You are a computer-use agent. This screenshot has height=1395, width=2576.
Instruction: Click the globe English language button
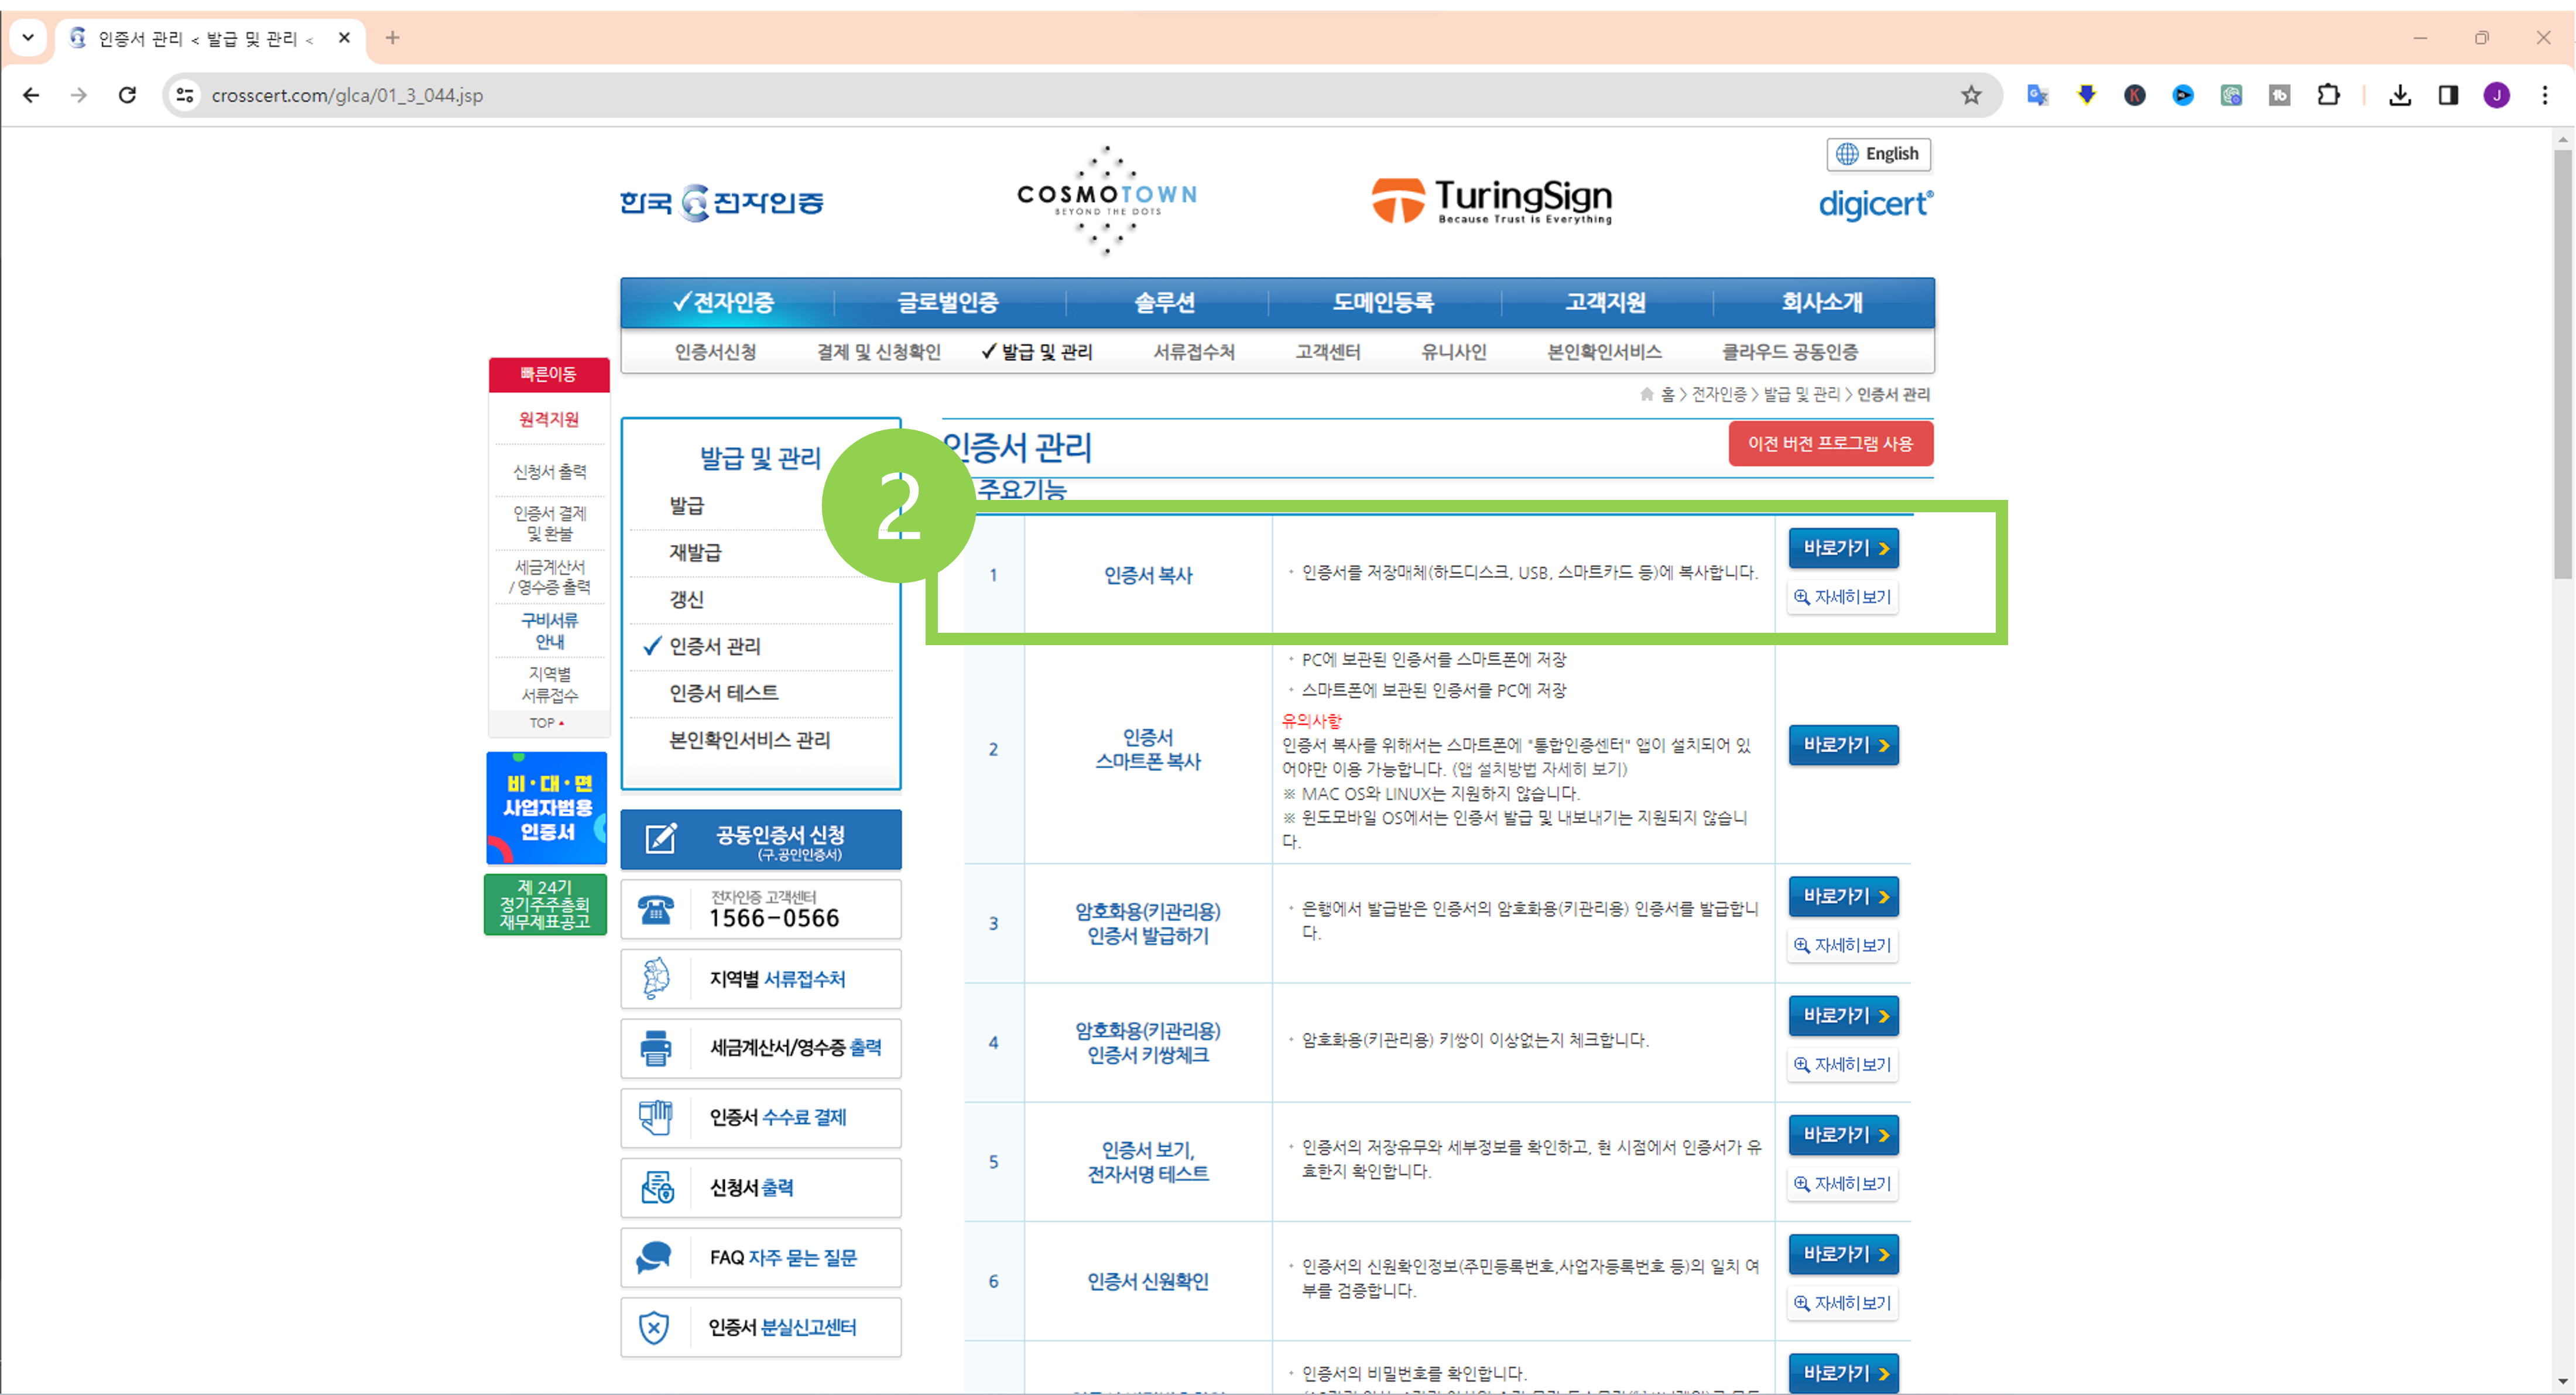click(1878, 154)
